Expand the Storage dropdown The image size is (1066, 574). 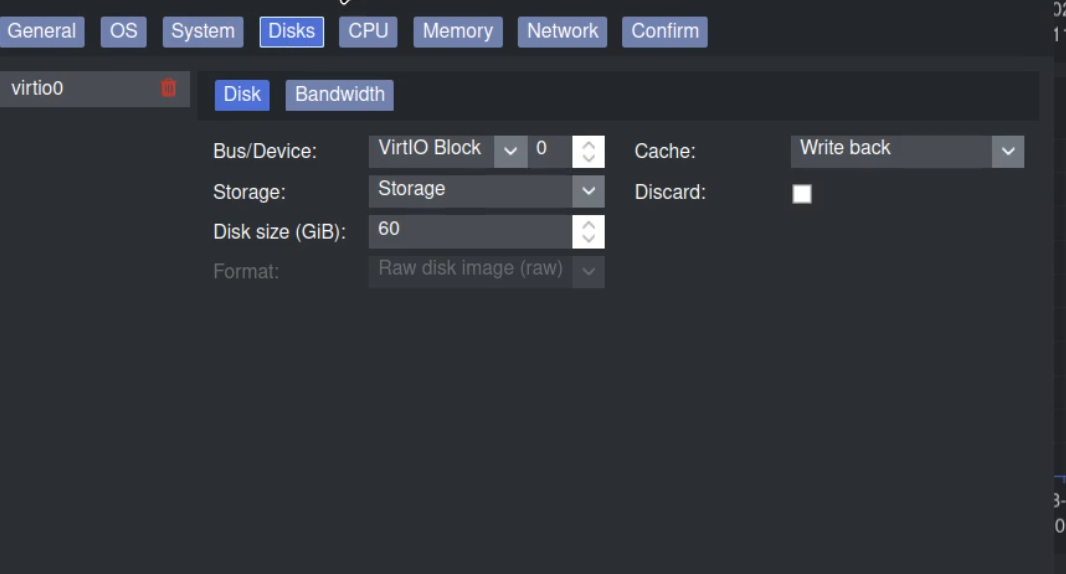(588, 191)
